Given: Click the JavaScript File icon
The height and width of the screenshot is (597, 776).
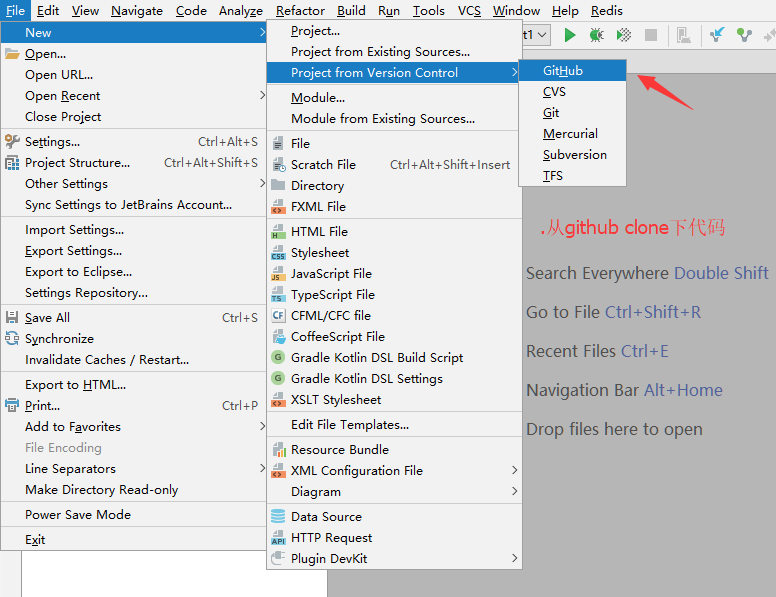Looking at the screenshot, I should pos(278,274).
